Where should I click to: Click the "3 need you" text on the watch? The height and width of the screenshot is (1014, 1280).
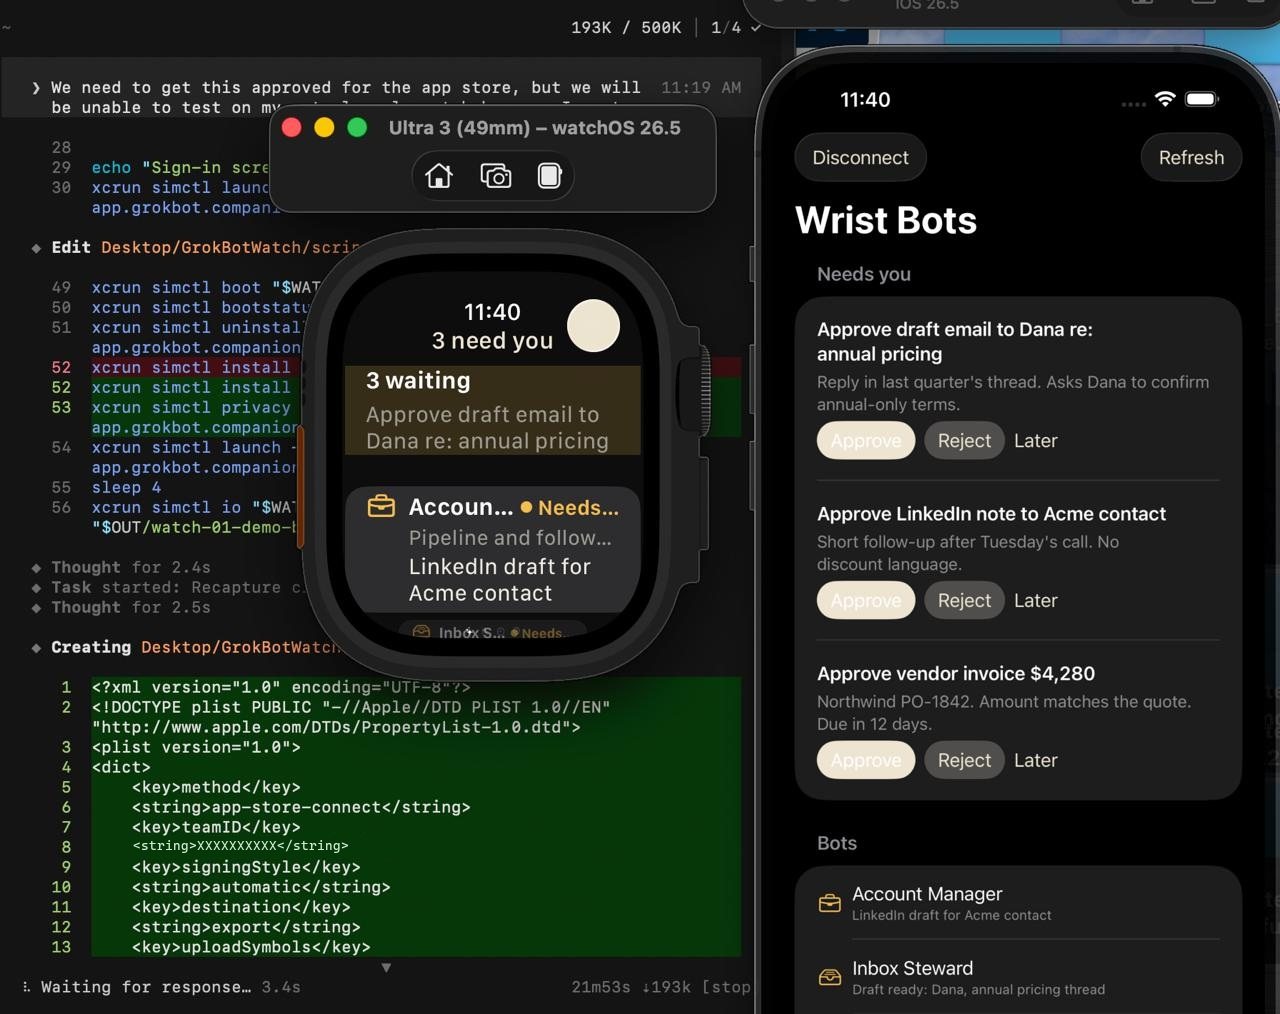(x=492, y=341)
